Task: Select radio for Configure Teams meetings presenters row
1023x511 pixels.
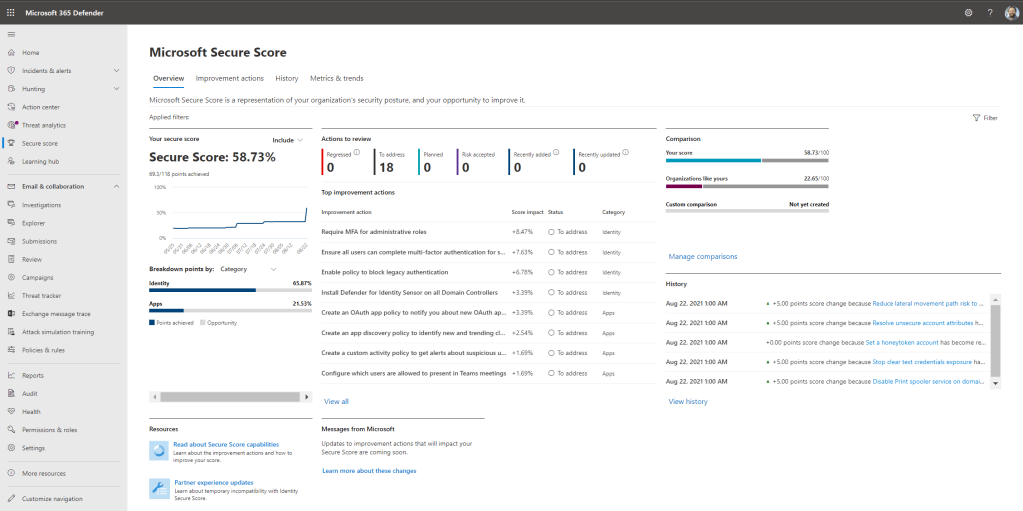Action: point(551,373)
